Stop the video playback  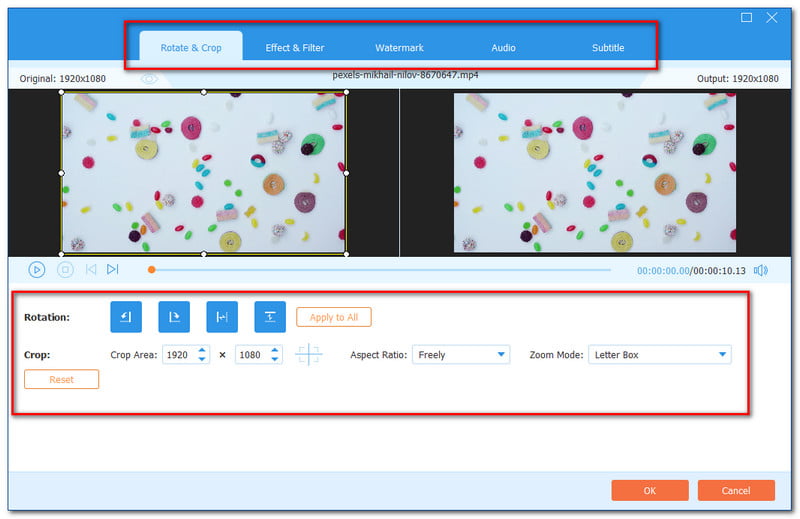[x=65, y=269]
